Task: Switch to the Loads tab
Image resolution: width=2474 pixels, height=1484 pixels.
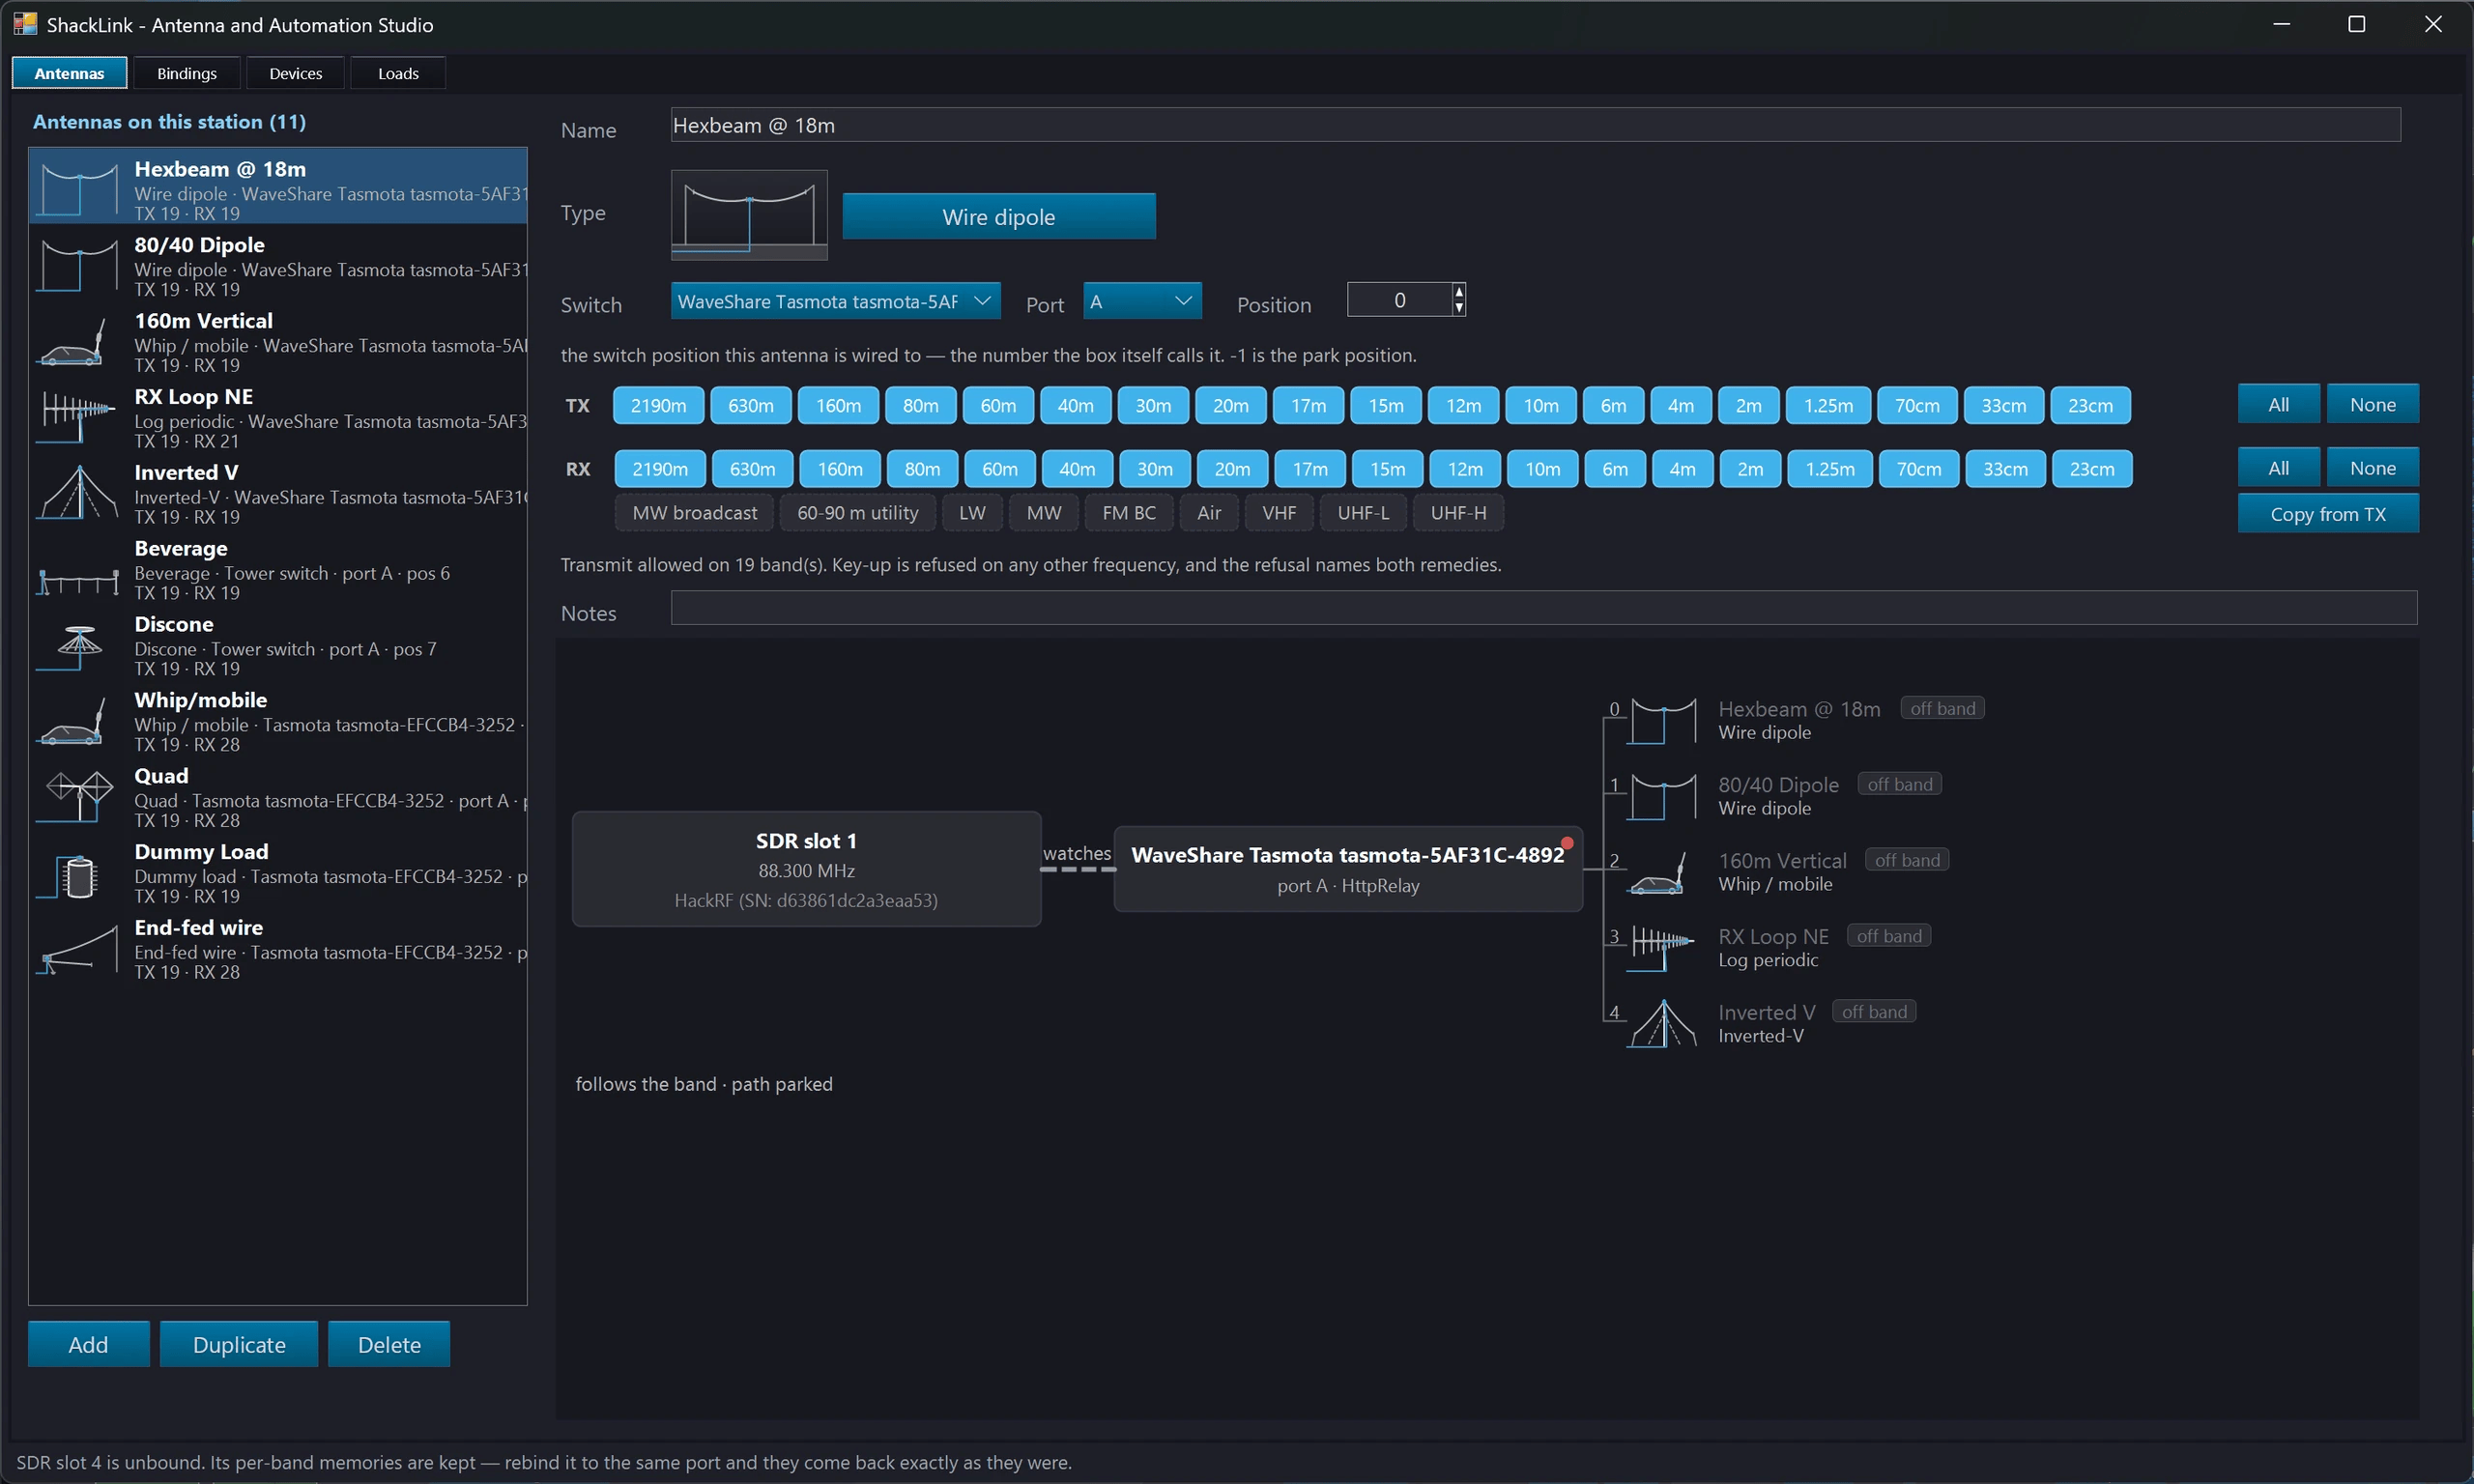Action: pos(398,73)
